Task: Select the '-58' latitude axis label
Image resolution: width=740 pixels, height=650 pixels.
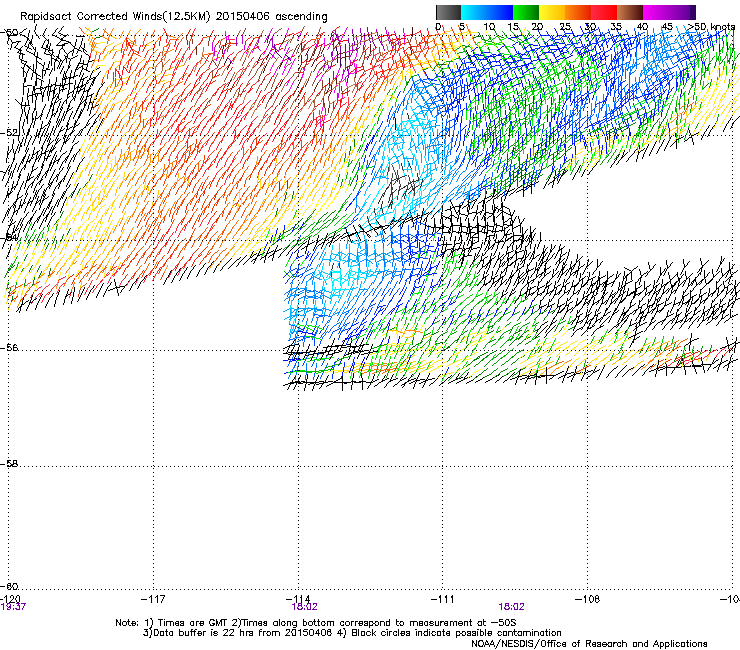Action: [x=9, y=464]
